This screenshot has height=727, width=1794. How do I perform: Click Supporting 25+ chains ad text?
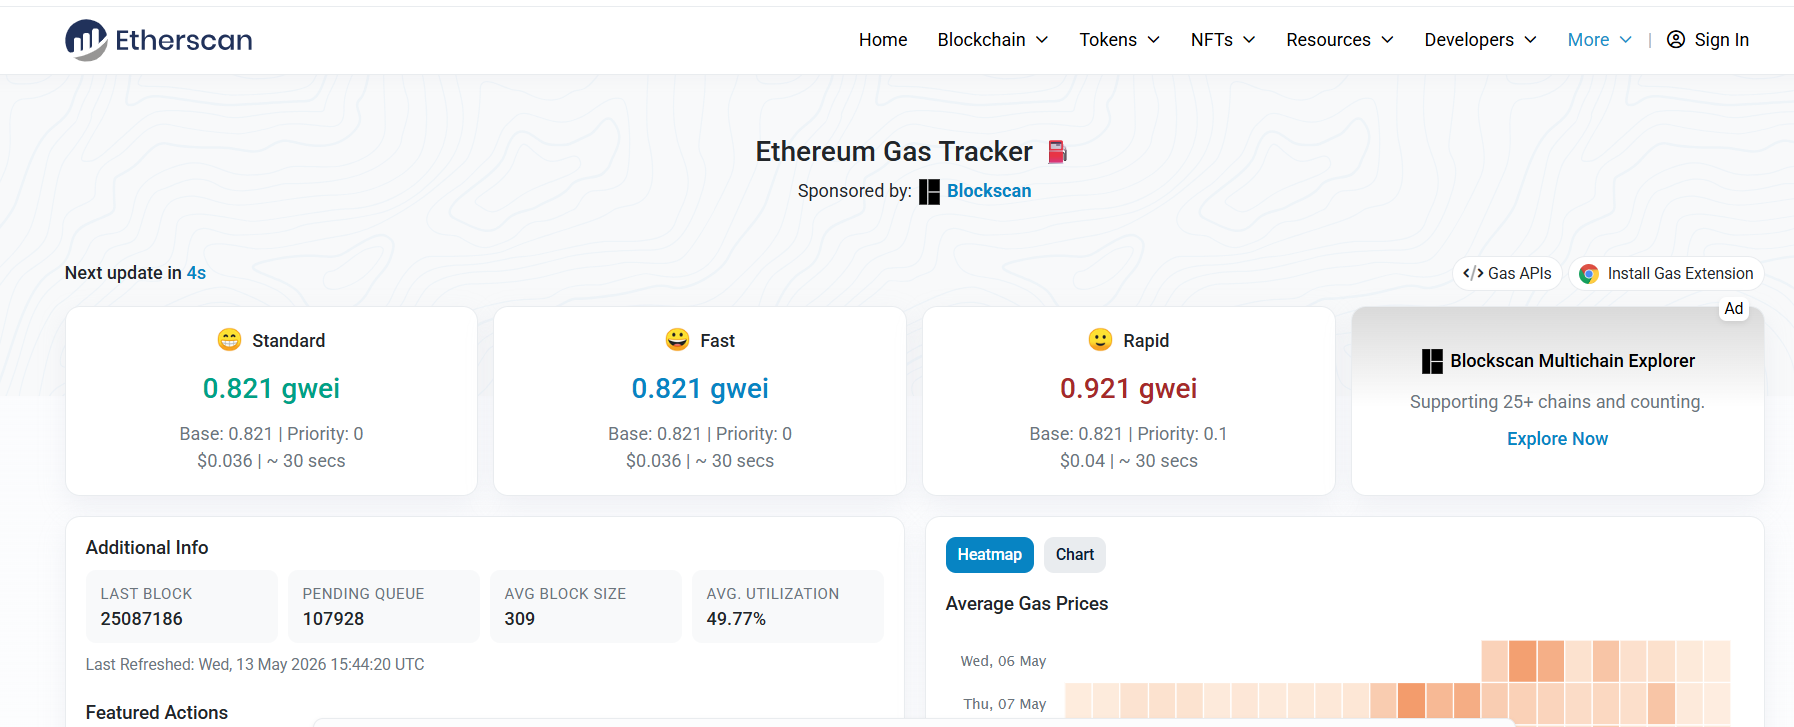[x=1557, y=402]
